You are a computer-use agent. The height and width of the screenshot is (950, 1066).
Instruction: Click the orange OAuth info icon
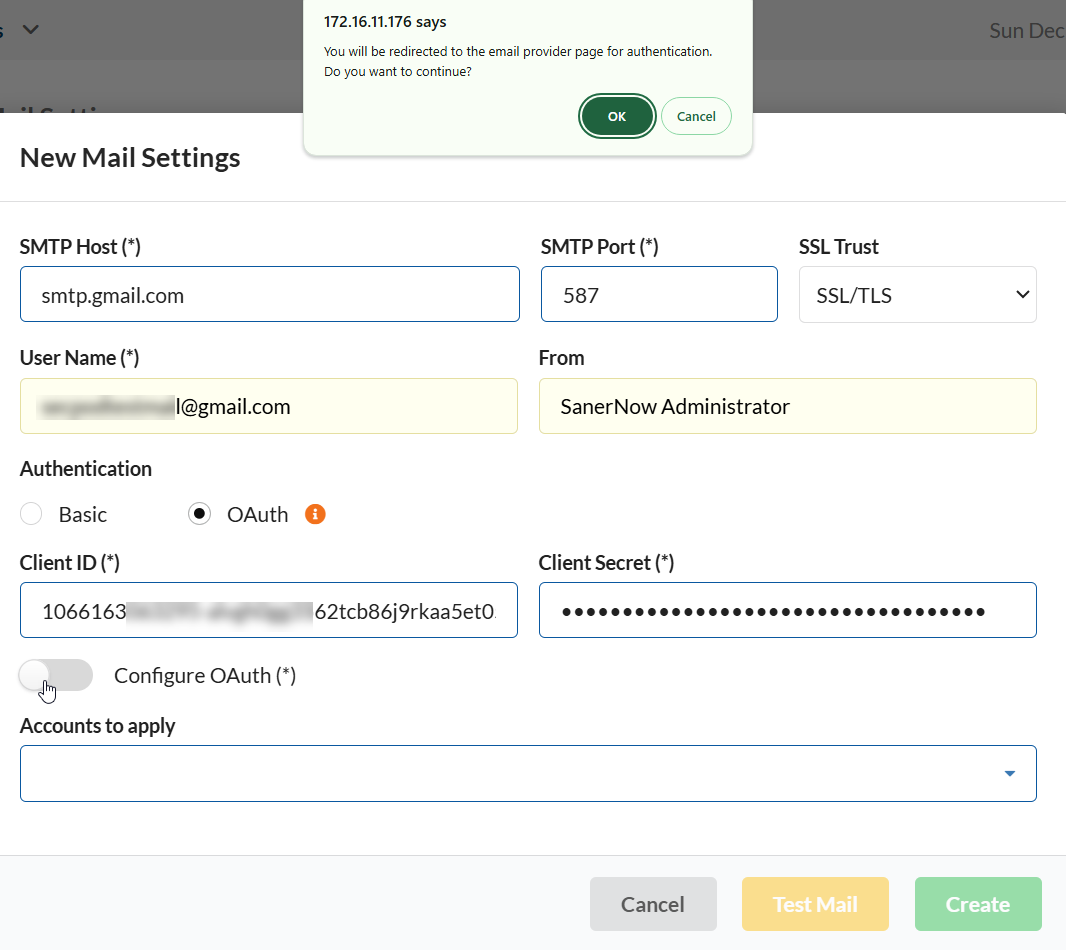click(x=315, y=514)
